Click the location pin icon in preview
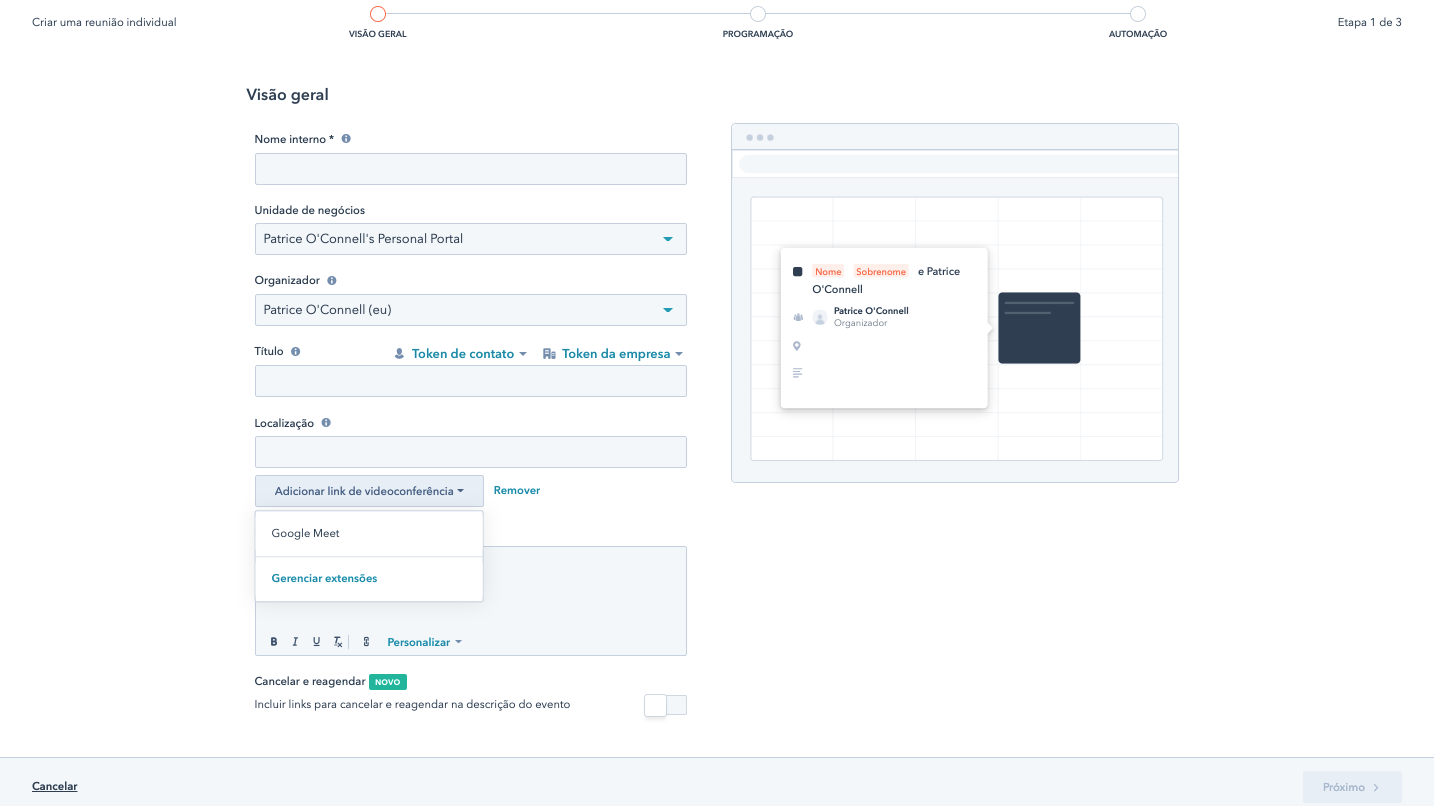1434x806 pixels. (797, 346)
